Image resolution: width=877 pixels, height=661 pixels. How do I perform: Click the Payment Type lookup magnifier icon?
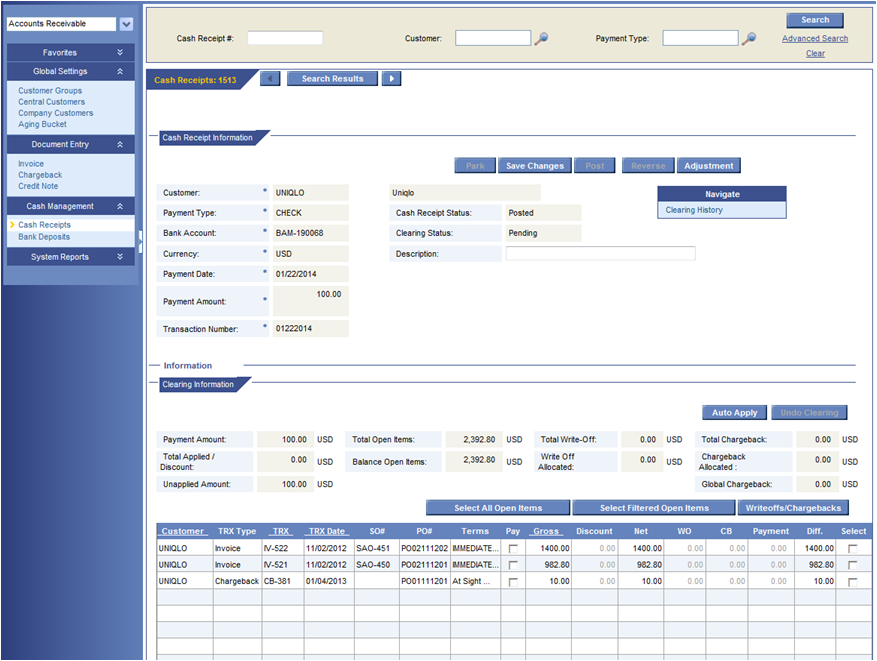(748, 39)
